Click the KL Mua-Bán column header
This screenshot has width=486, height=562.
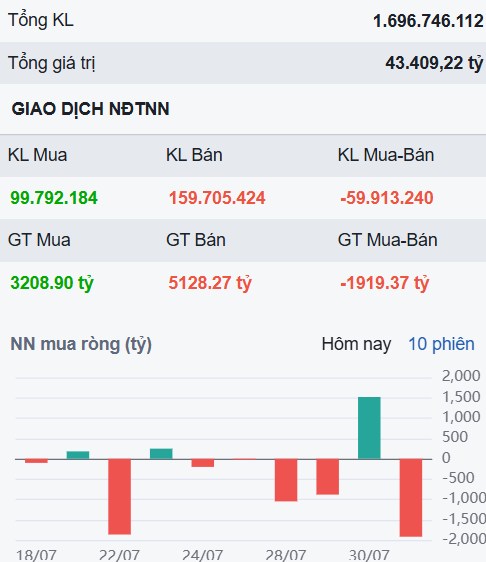386,155
